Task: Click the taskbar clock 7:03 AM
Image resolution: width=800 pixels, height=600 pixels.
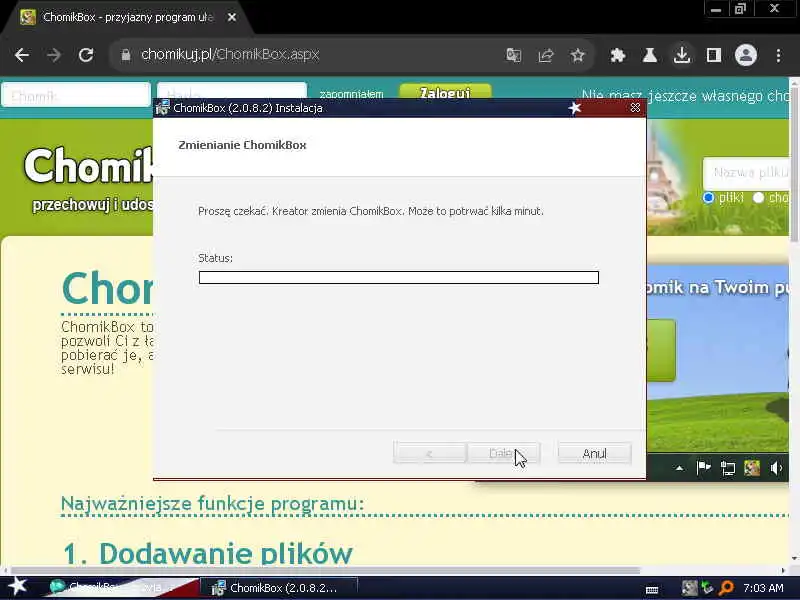Action: point(763,588)
